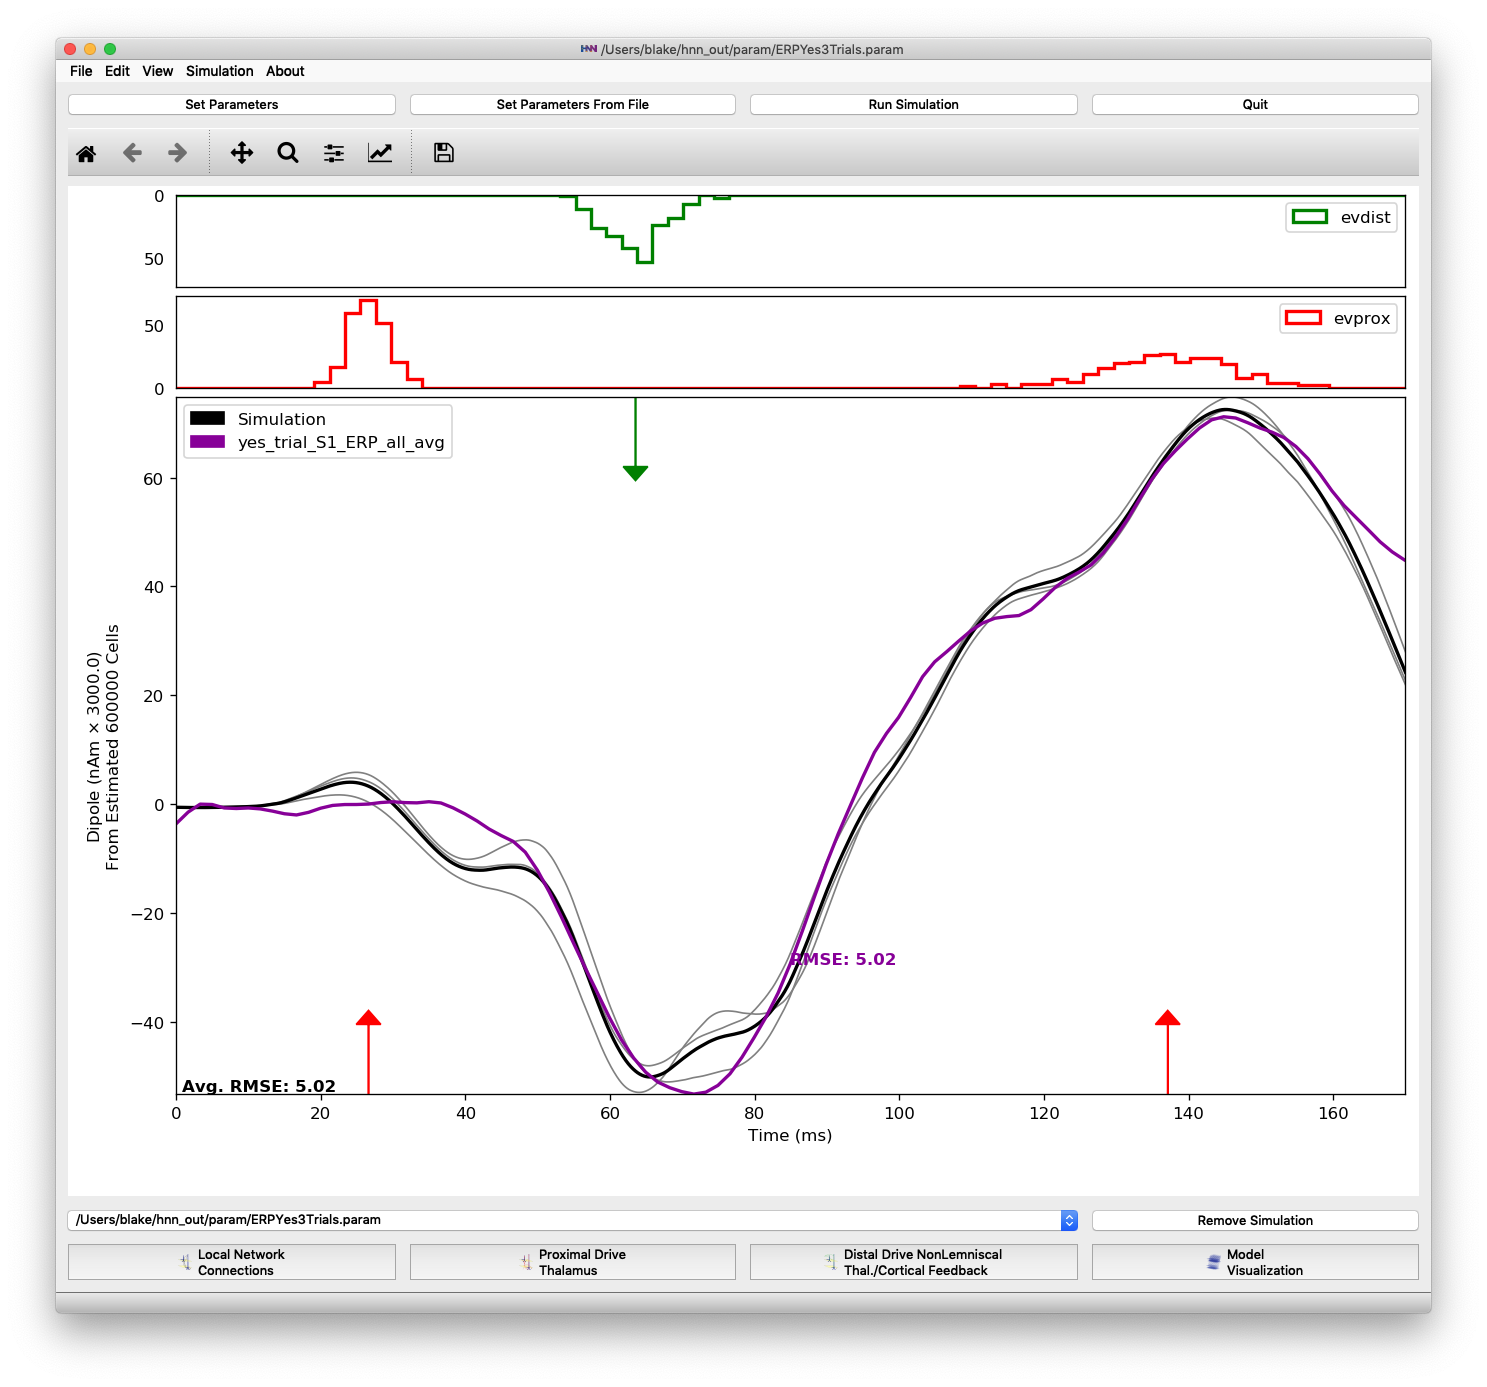Screen dimensions: 1487x1387
Task: Click the red proximal arrow near 137 ms
Action: click(x=1167, y=1052)
